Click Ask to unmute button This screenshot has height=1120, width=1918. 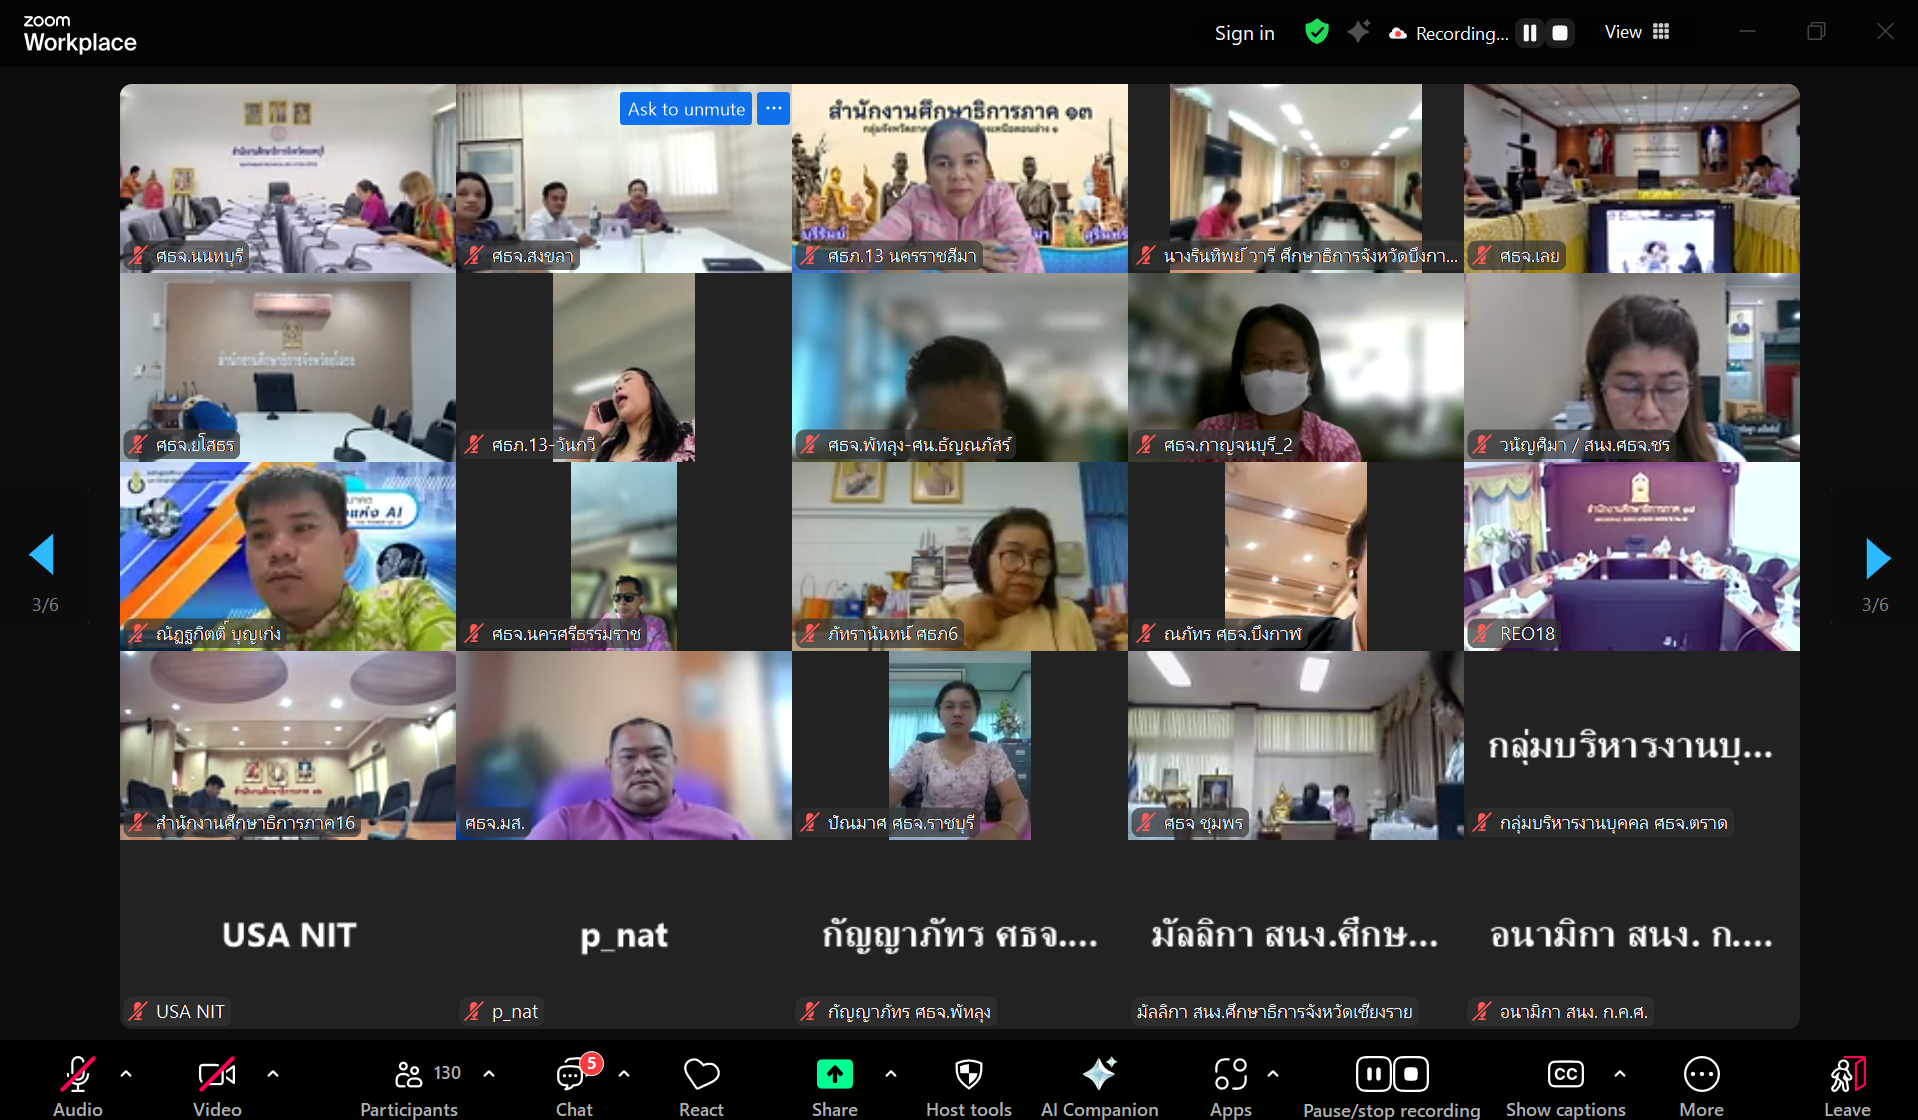tap(686, 109)
